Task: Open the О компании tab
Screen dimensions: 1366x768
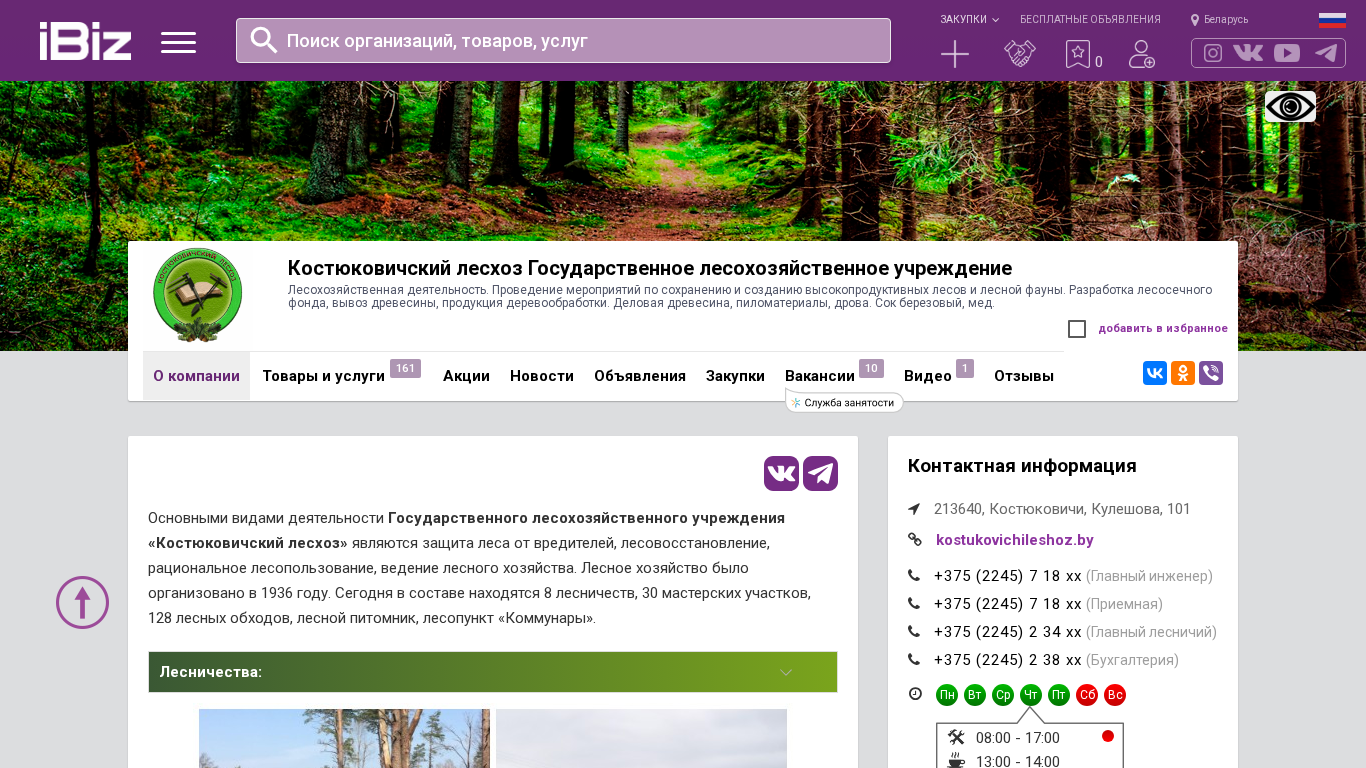Action: (196, 376)
